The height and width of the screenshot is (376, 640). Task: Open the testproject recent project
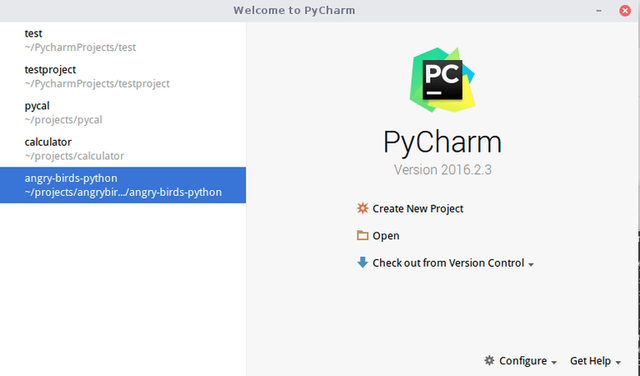[x=123, y=76]
